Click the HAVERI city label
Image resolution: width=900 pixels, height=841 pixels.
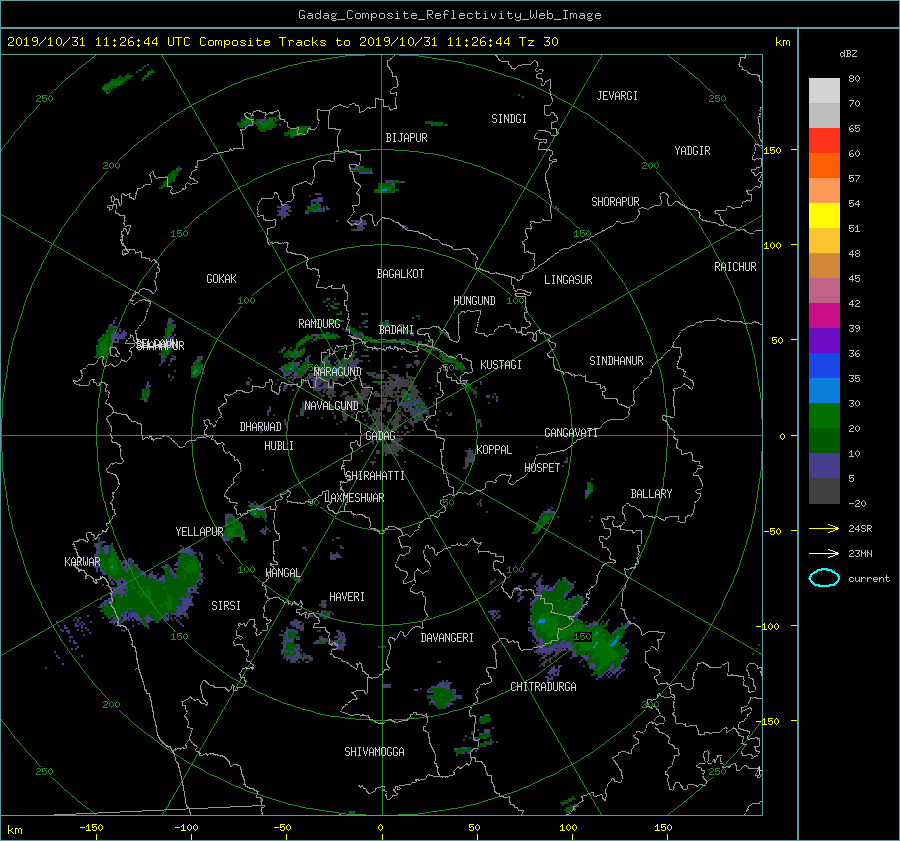tap(347, 597)
